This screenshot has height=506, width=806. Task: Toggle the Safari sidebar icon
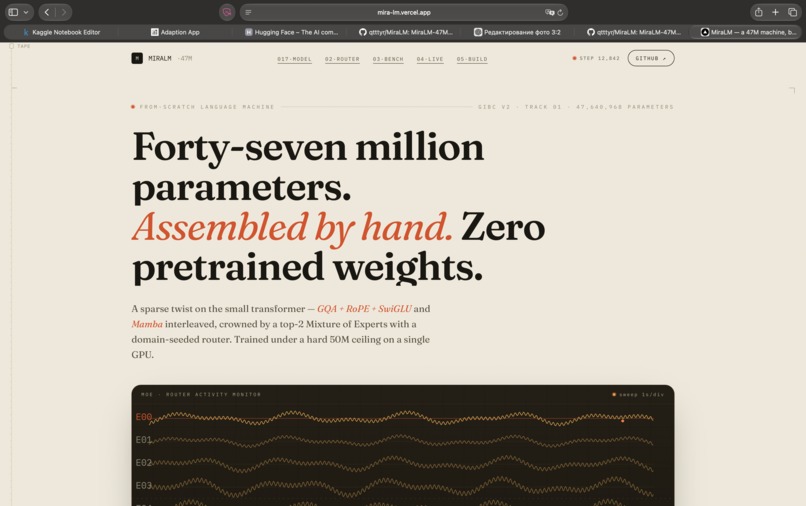13,12
